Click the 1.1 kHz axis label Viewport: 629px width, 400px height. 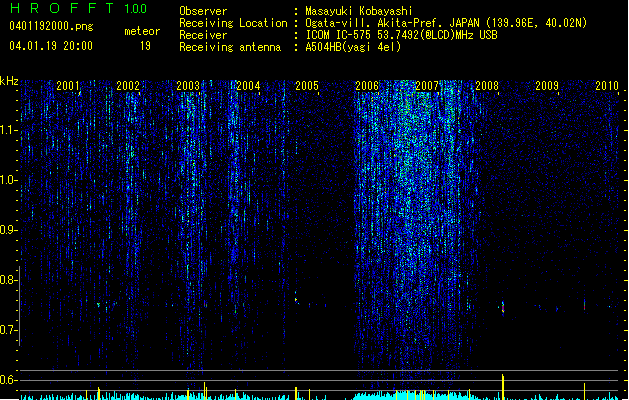[x=8, y=130]
